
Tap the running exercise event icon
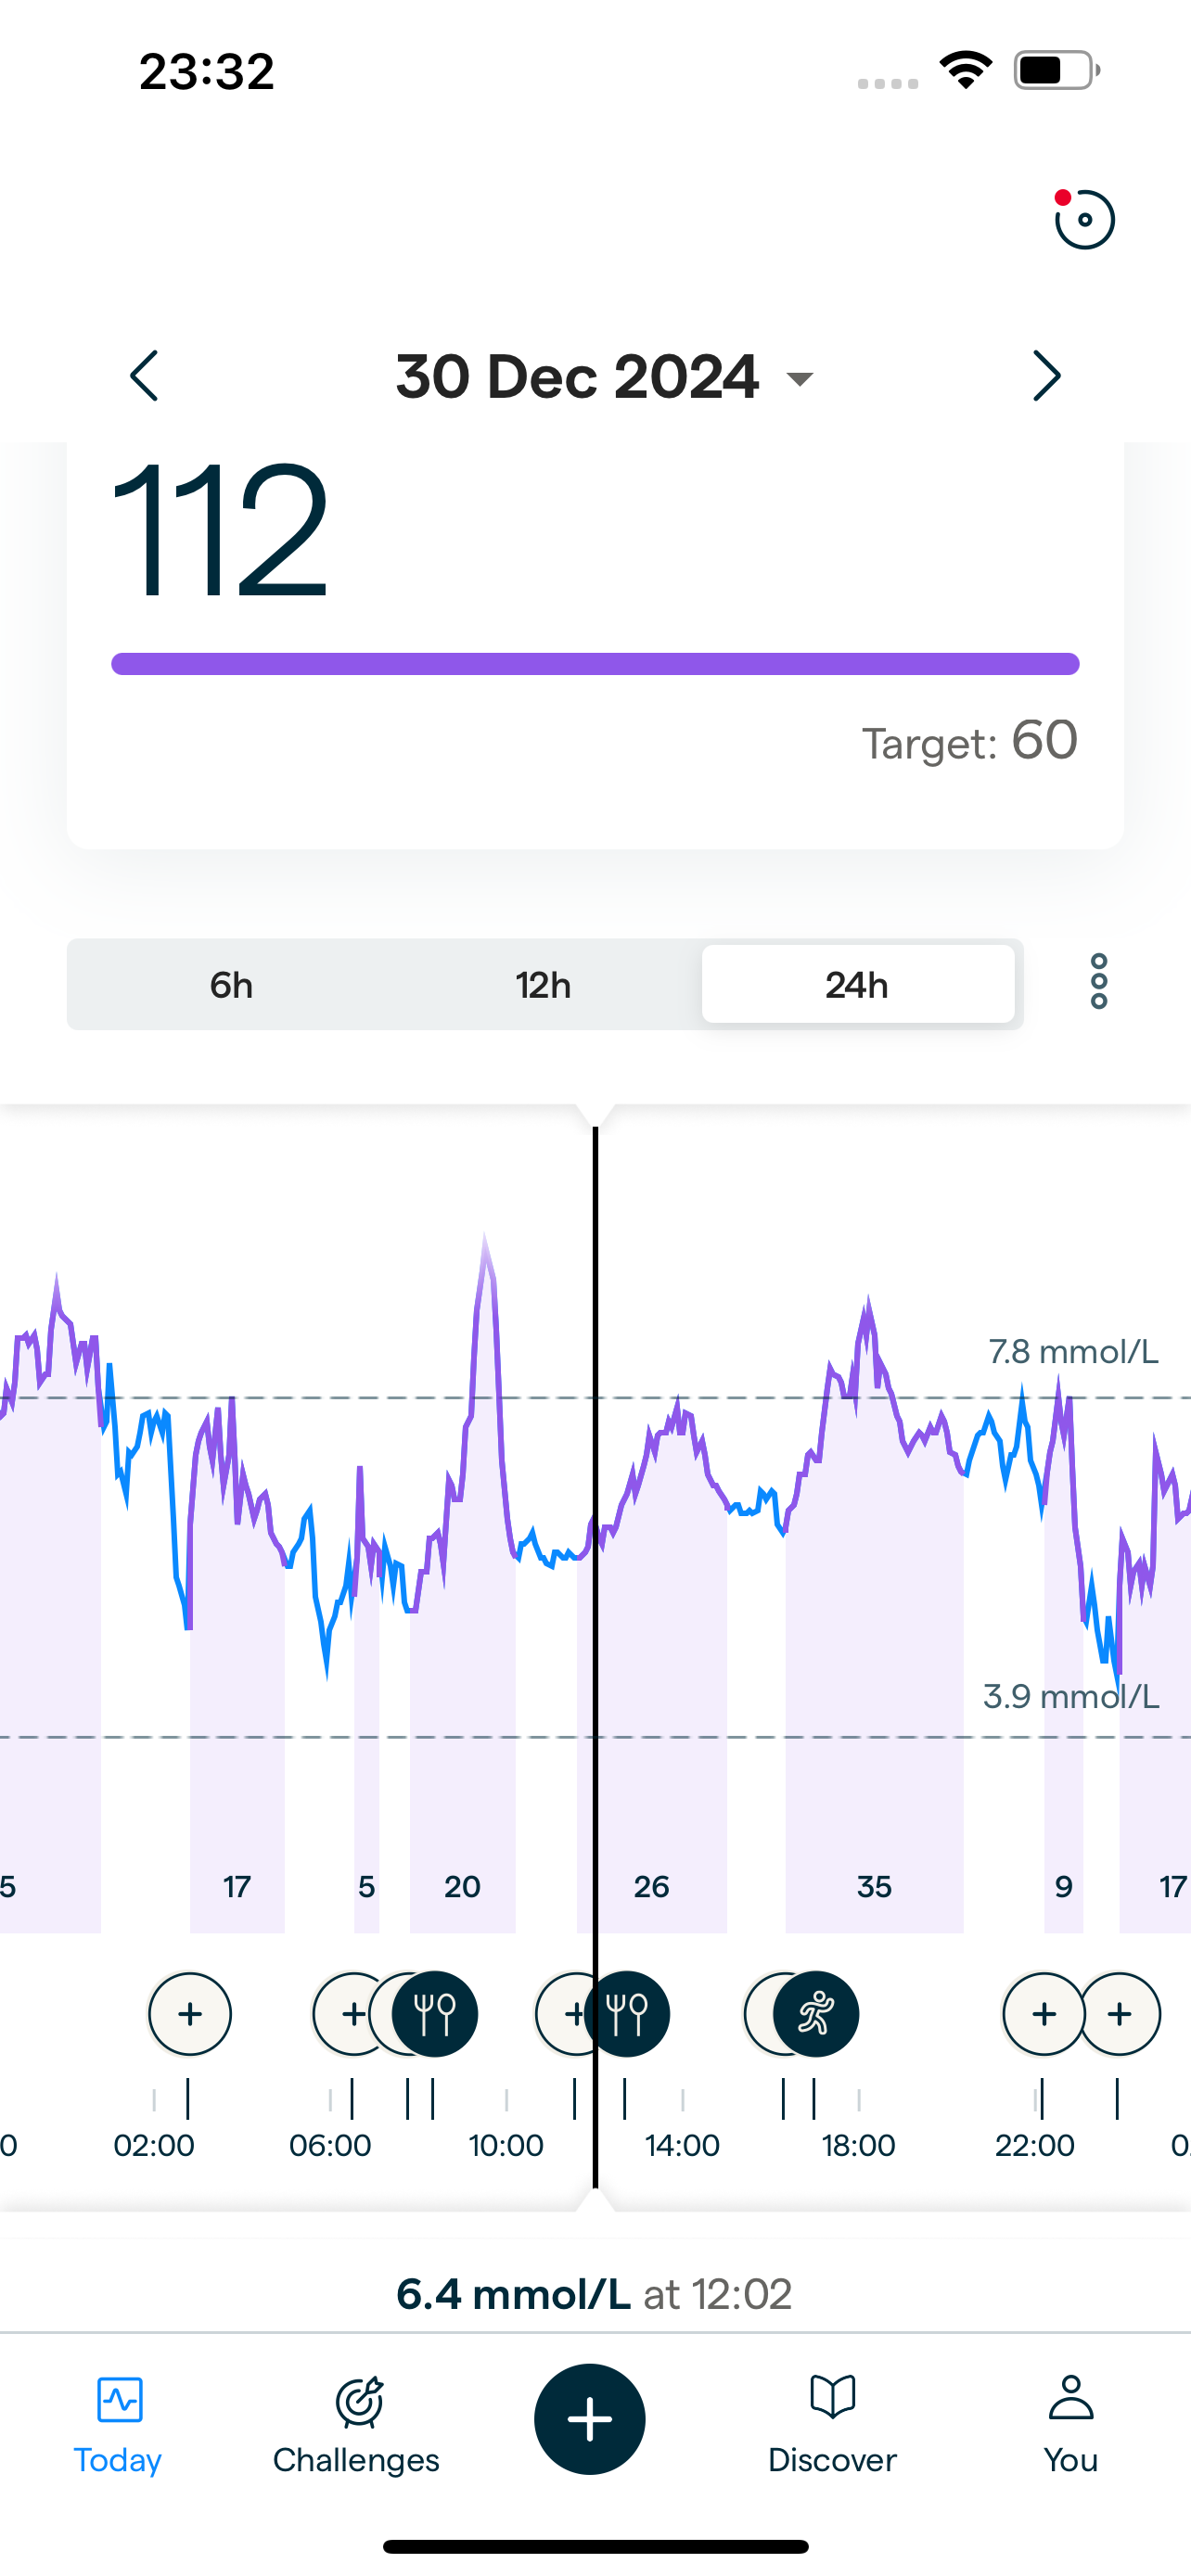click(816, 2013)
